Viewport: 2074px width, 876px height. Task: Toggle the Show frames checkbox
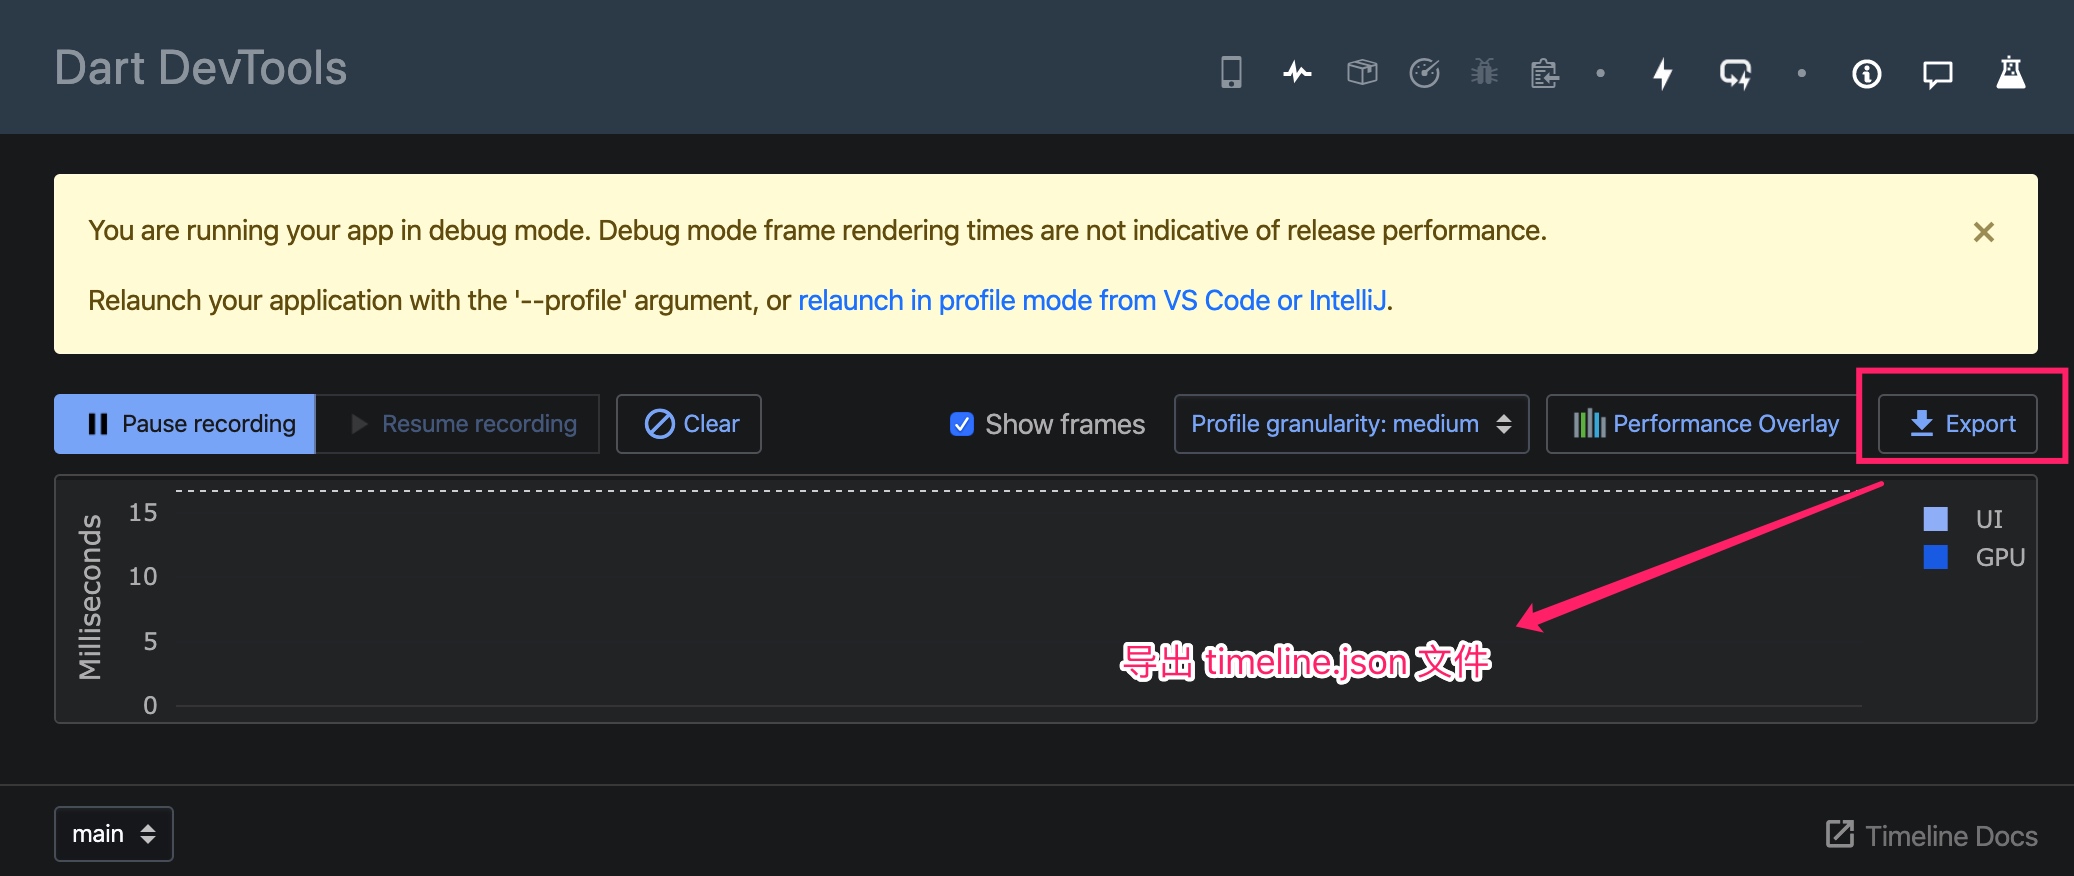click(x=962, y=424)
